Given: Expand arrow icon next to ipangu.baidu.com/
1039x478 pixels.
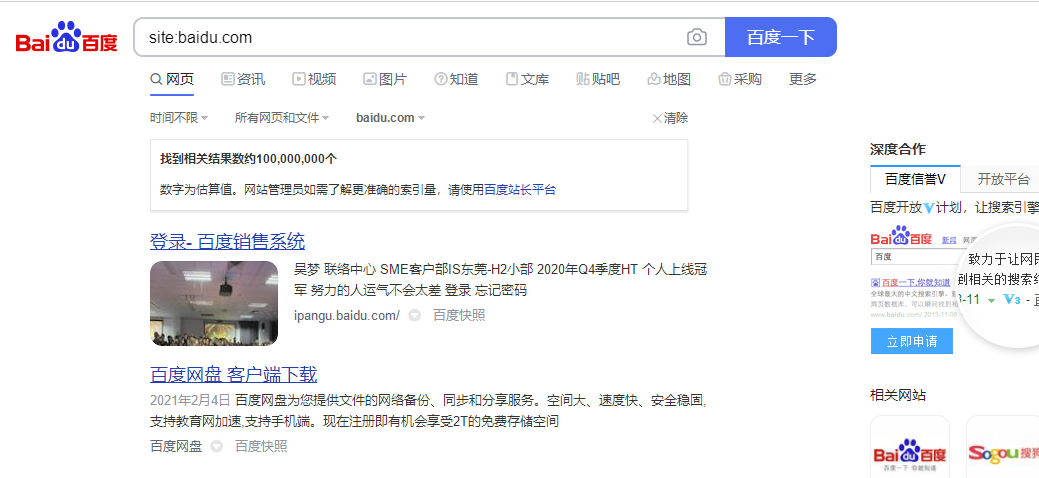Looking at the screenshot, I should pyautogui.click(x=414, y=316).
